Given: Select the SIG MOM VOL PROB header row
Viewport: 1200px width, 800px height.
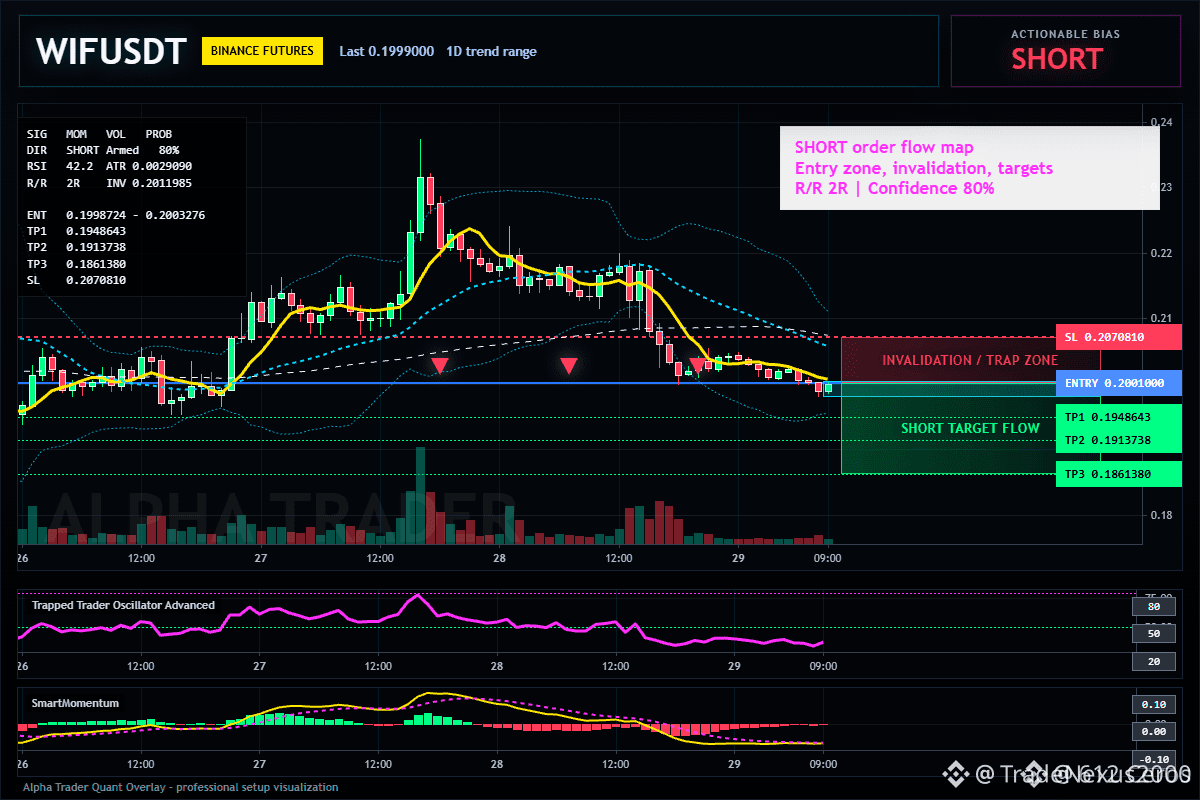Looking at the screenshot, I should coord(99,133).
